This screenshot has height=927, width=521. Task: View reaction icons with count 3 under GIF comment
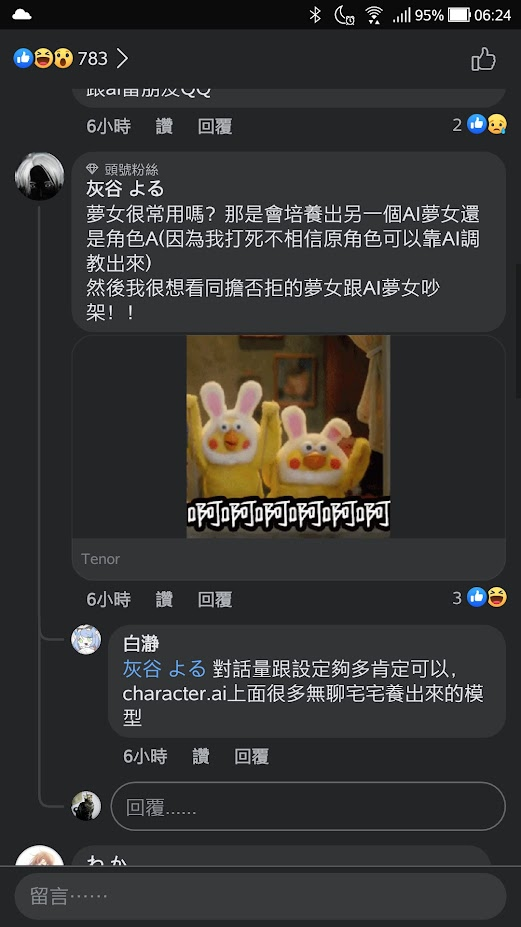coord(480,598)
